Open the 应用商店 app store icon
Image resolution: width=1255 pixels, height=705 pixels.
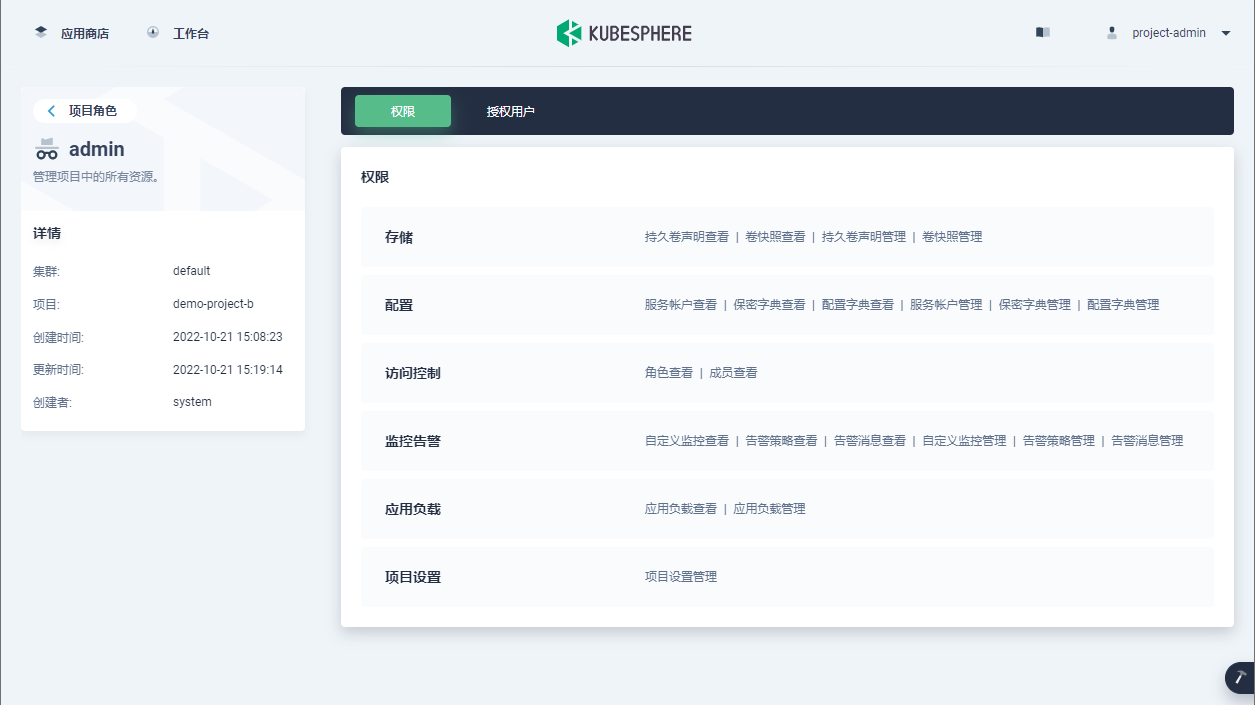coord(41,32)
